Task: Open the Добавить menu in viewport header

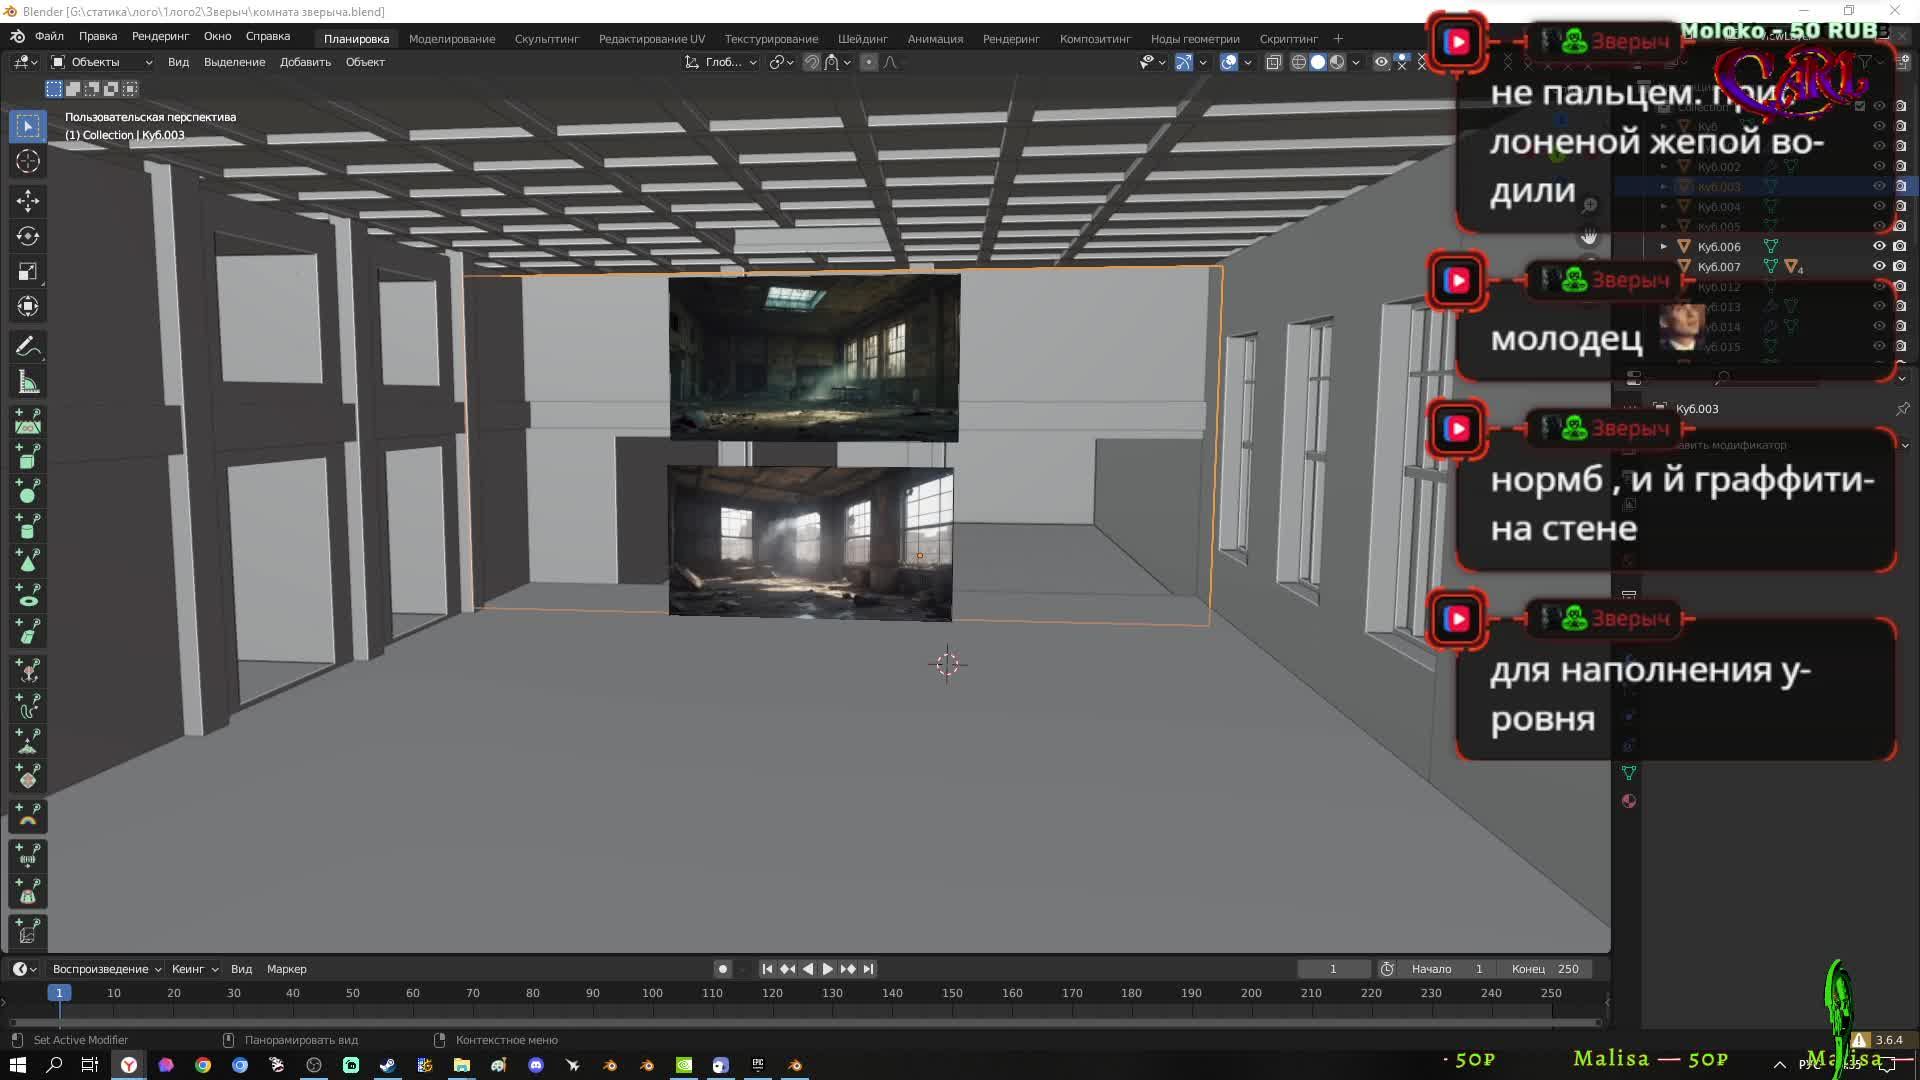Action: [x=305, y=62]
